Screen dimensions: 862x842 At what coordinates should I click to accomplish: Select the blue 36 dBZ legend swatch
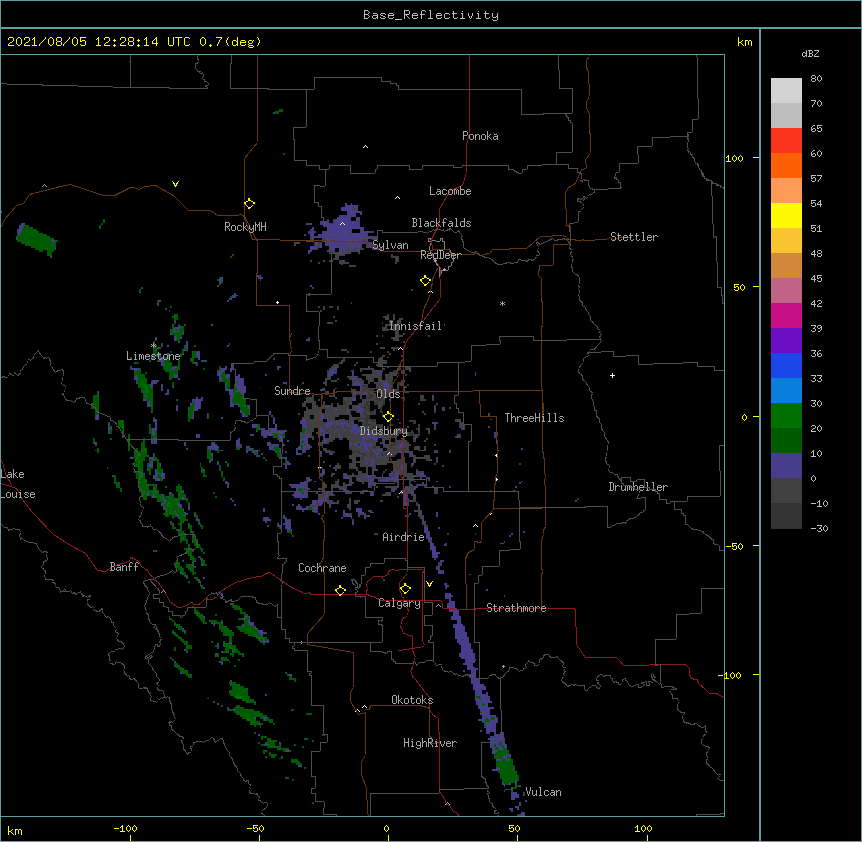[x=786, y=365]
